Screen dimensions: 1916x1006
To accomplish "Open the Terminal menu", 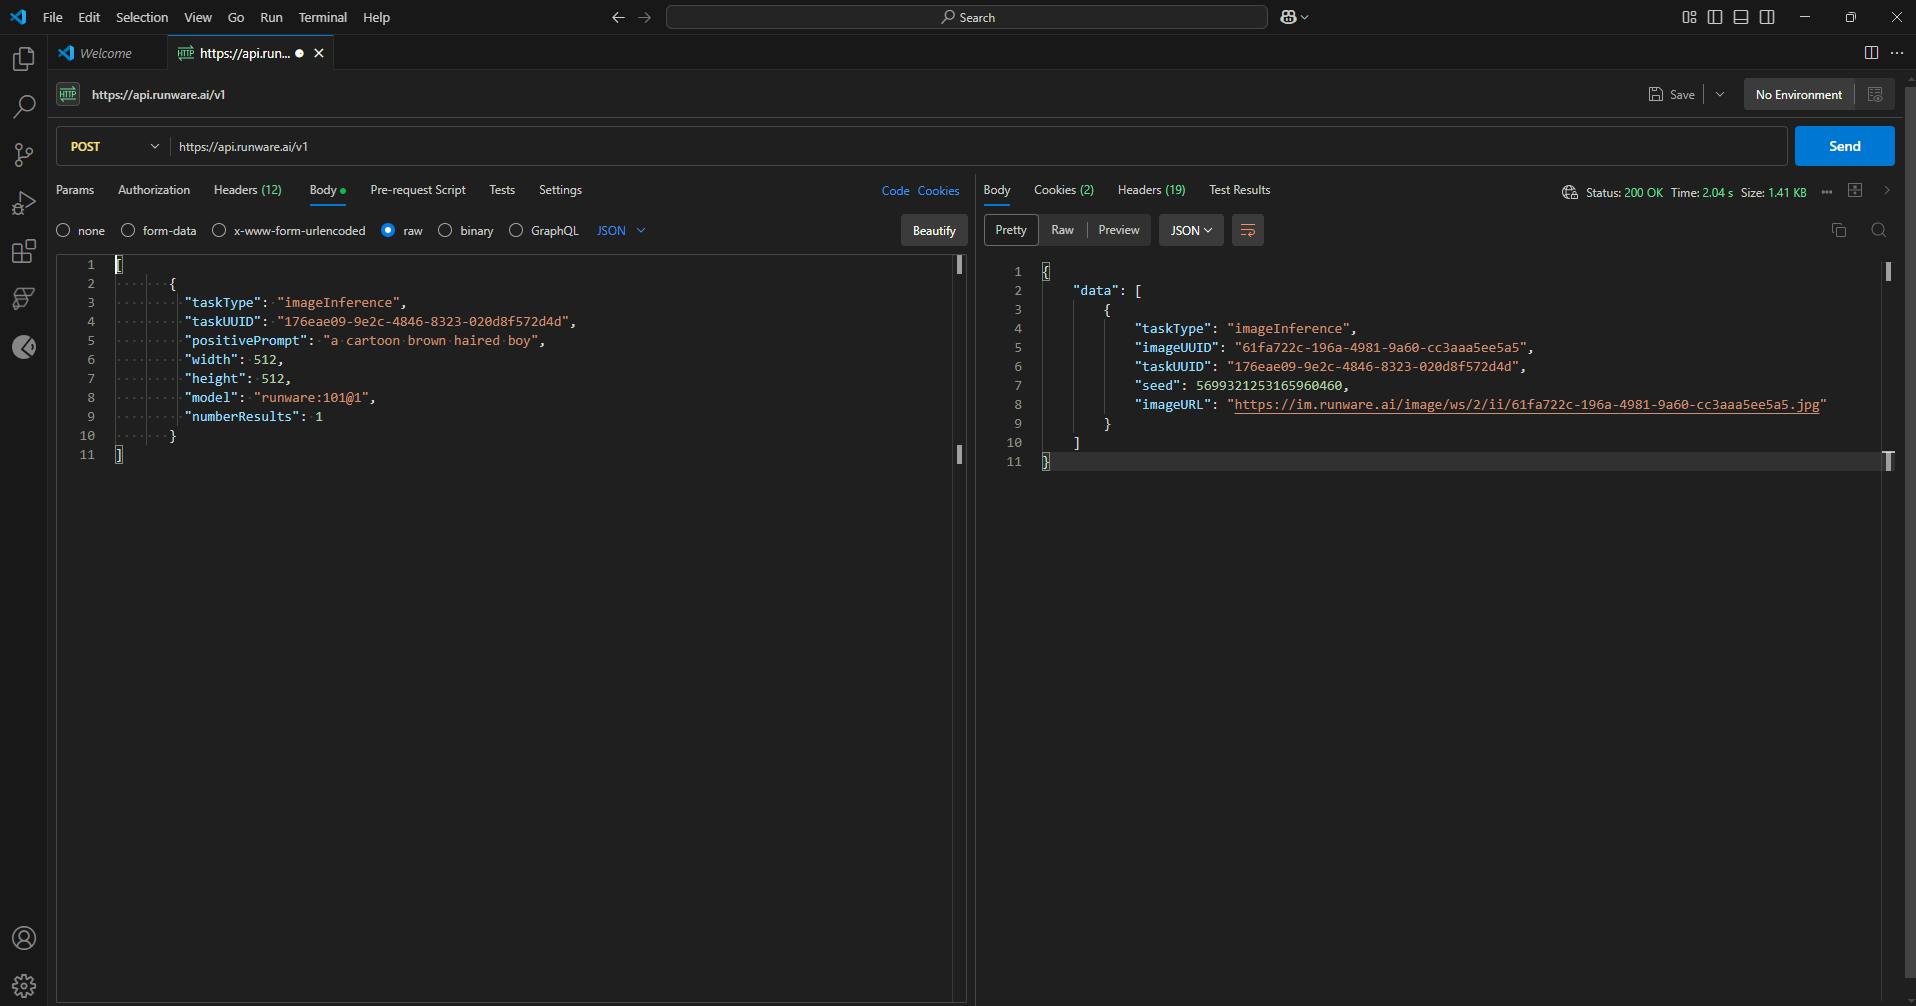I will pyautogui.click(x=322, y=17).
